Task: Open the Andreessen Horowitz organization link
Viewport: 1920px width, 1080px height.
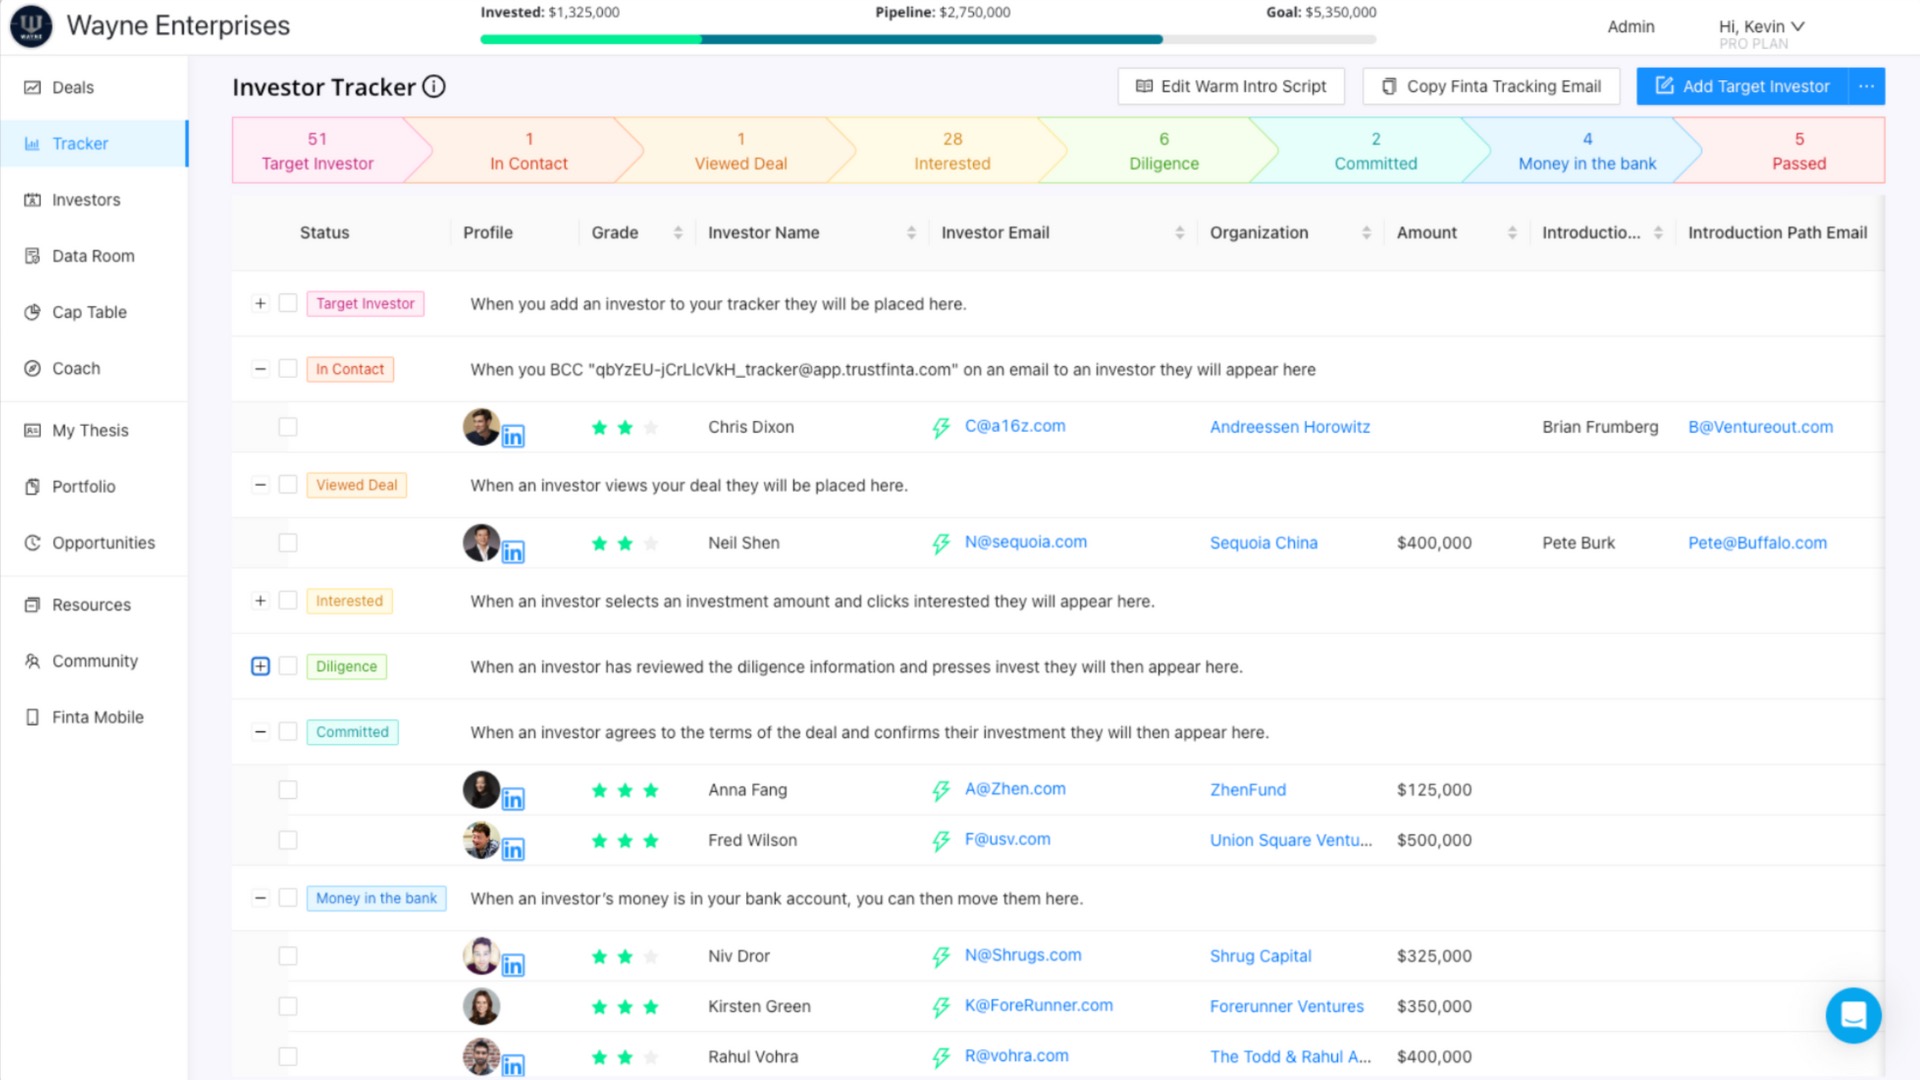Action: pos(1289,427)
